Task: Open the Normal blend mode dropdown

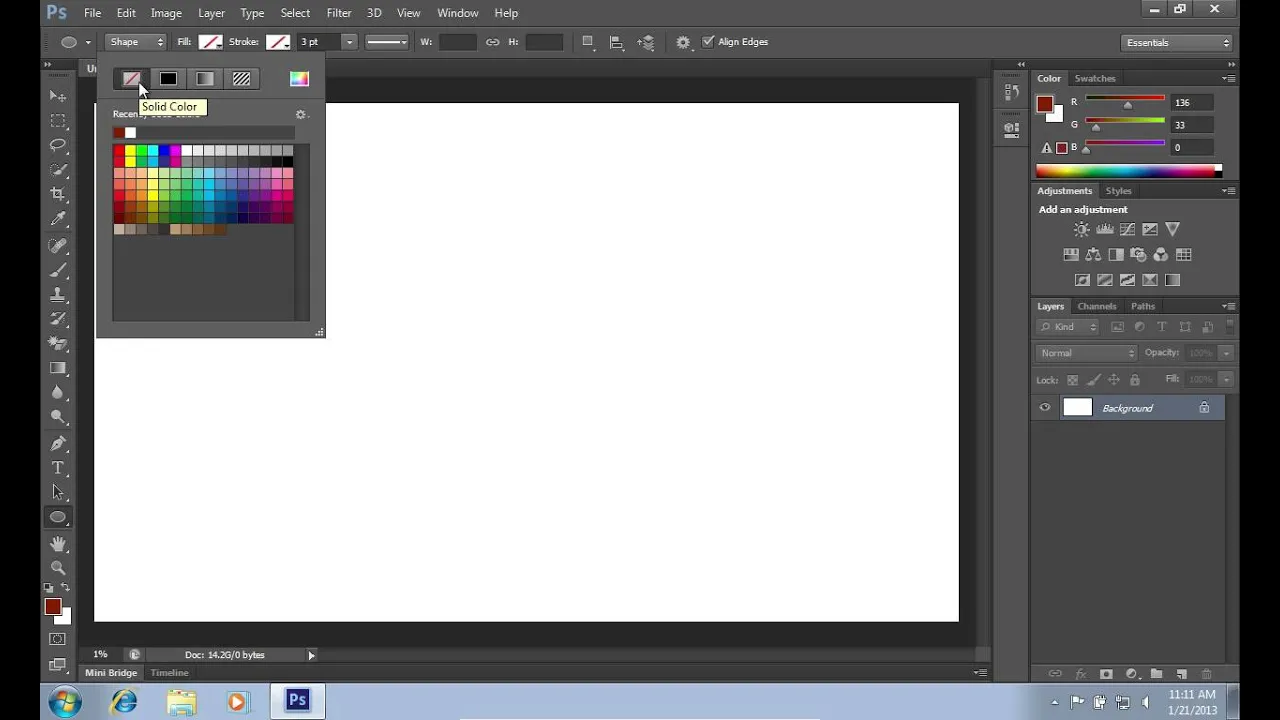Action: pos(1087,353)
